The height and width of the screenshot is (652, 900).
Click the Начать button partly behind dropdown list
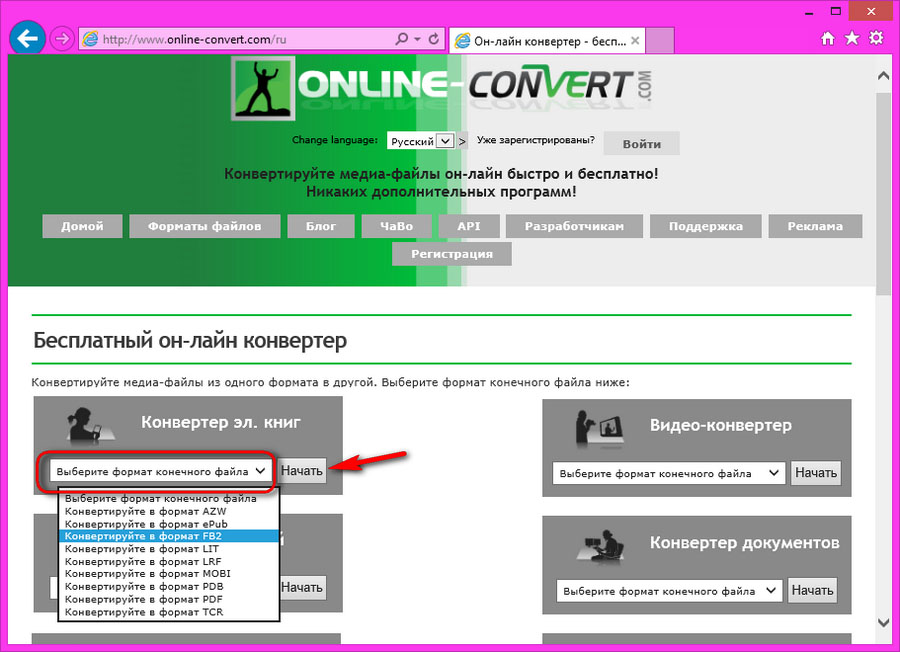click(x=303, y=588)
